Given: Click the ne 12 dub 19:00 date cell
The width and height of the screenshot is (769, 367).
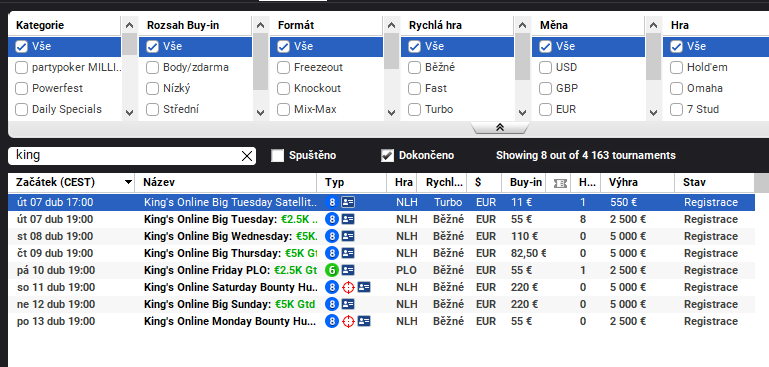Looking at the screenshot, I should click(x=55, y=304).
